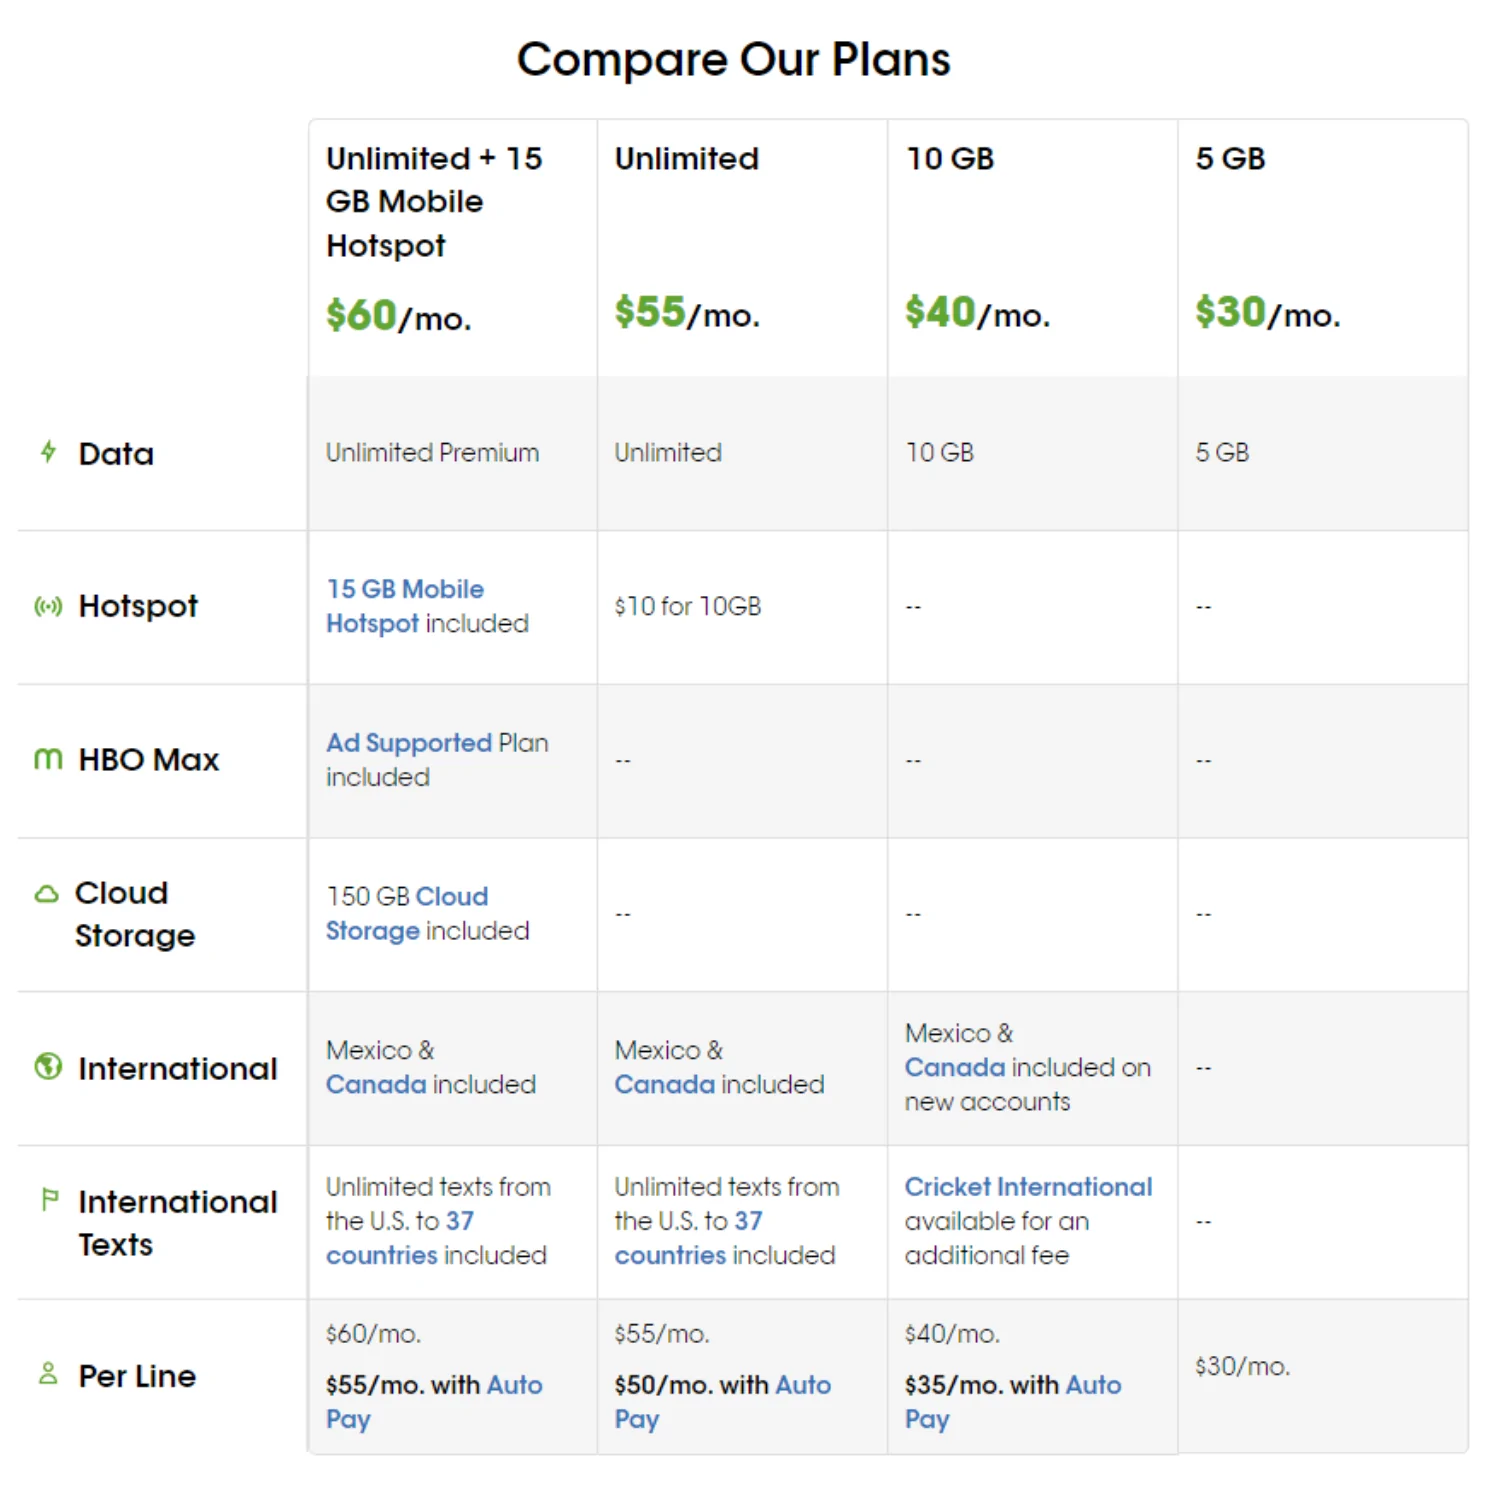Click the Cricket International link

(1029, 1187)
